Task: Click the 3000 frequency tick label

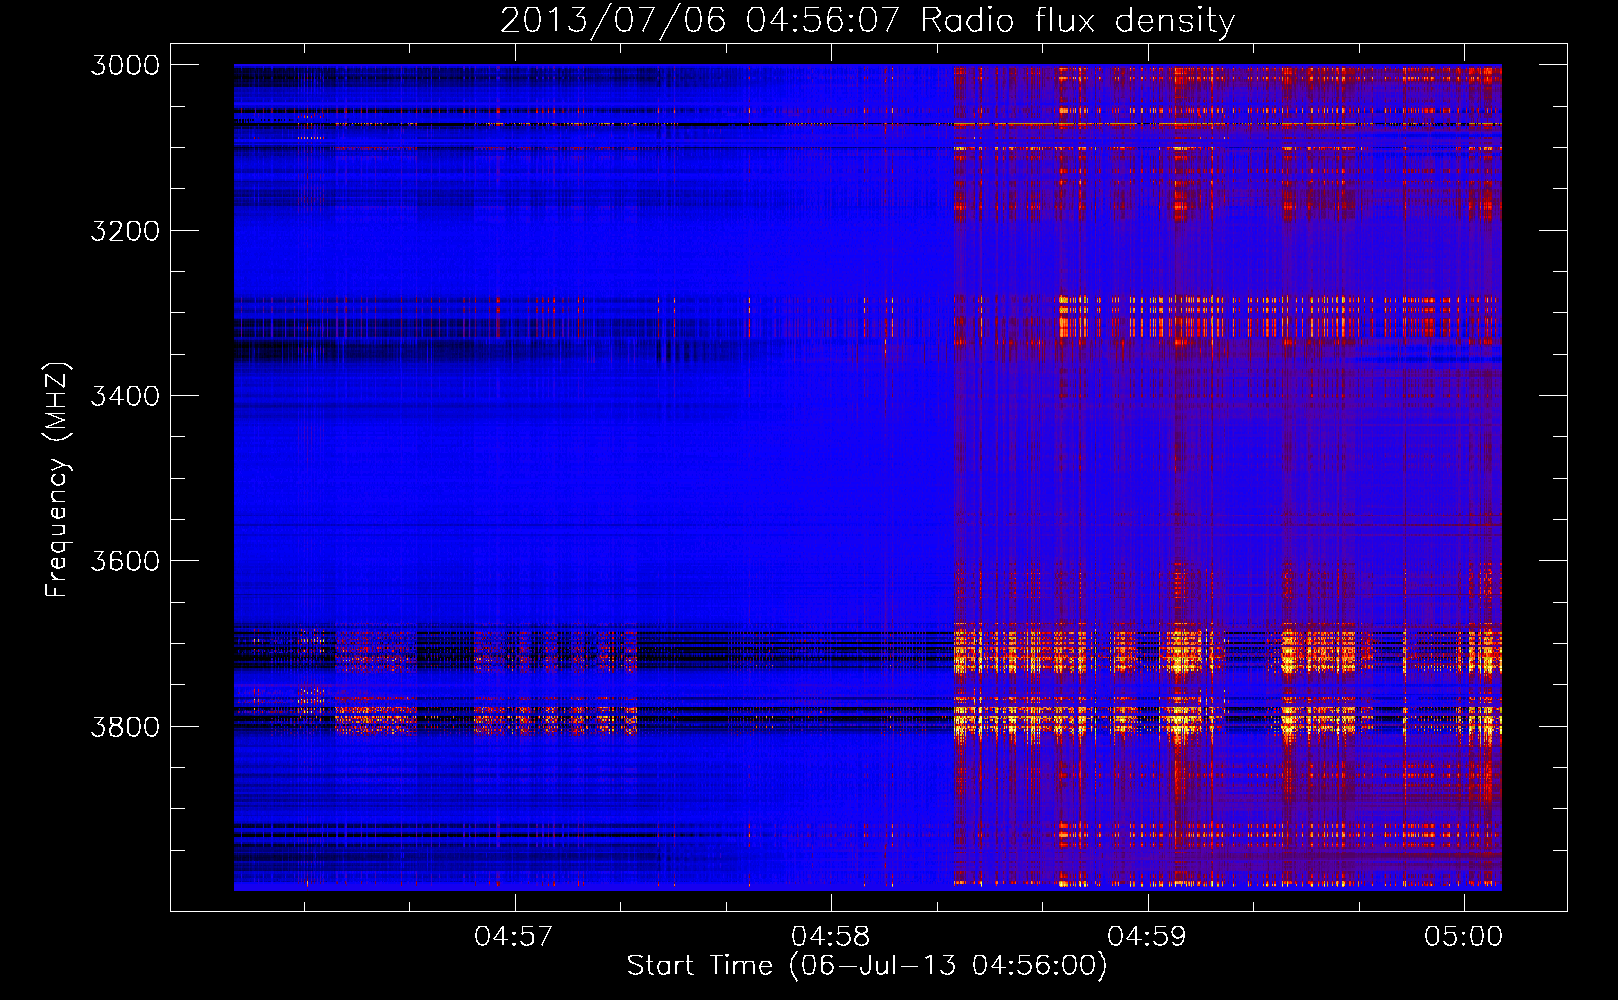Action: [125, 65]
